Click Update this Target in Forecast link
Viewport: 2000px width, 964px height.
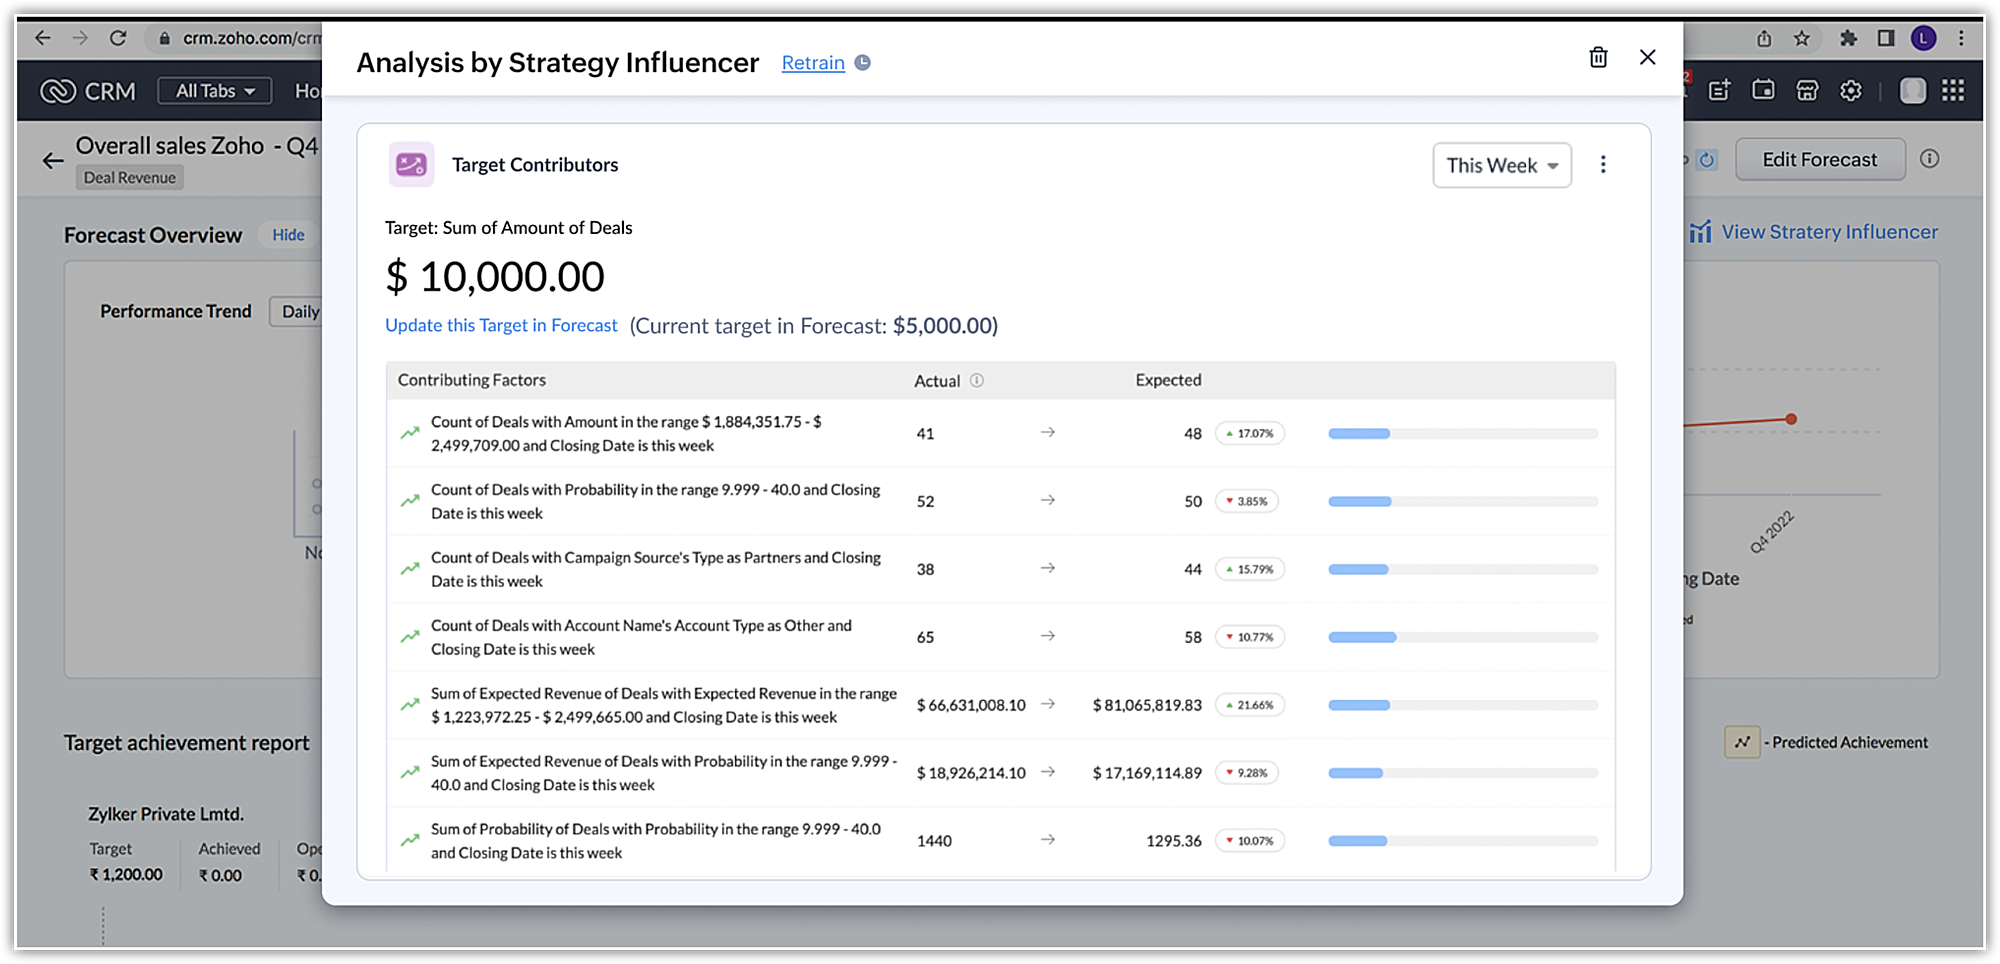pyautogui.click(x=501, y=326)
